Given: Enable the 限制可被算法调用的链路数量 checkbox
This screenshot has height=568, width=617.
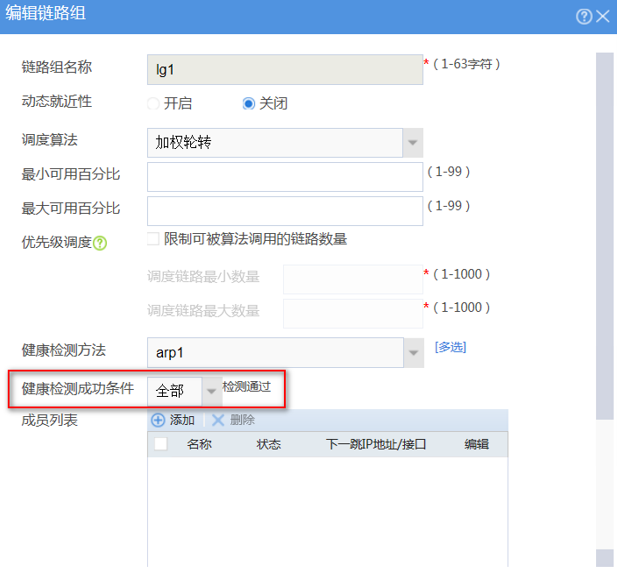Looking at the screenshot, I should coord(153,239).
